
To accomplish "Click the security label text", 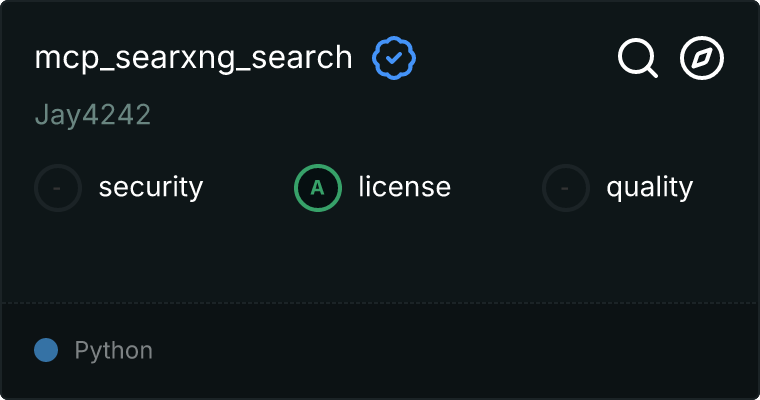I will 150,187.
